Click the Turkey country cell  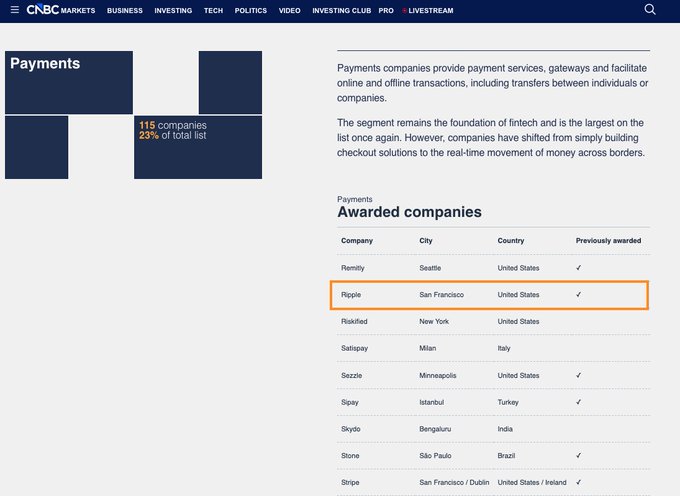tap(508, 402)
